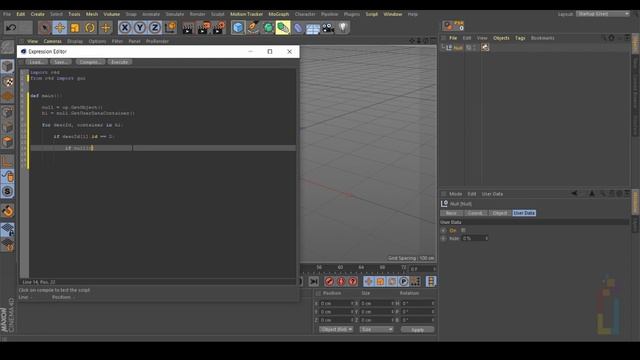Toggle Null visibility dots in Object Manager
This screenshot has width=640, height=360.
(474, 48)
